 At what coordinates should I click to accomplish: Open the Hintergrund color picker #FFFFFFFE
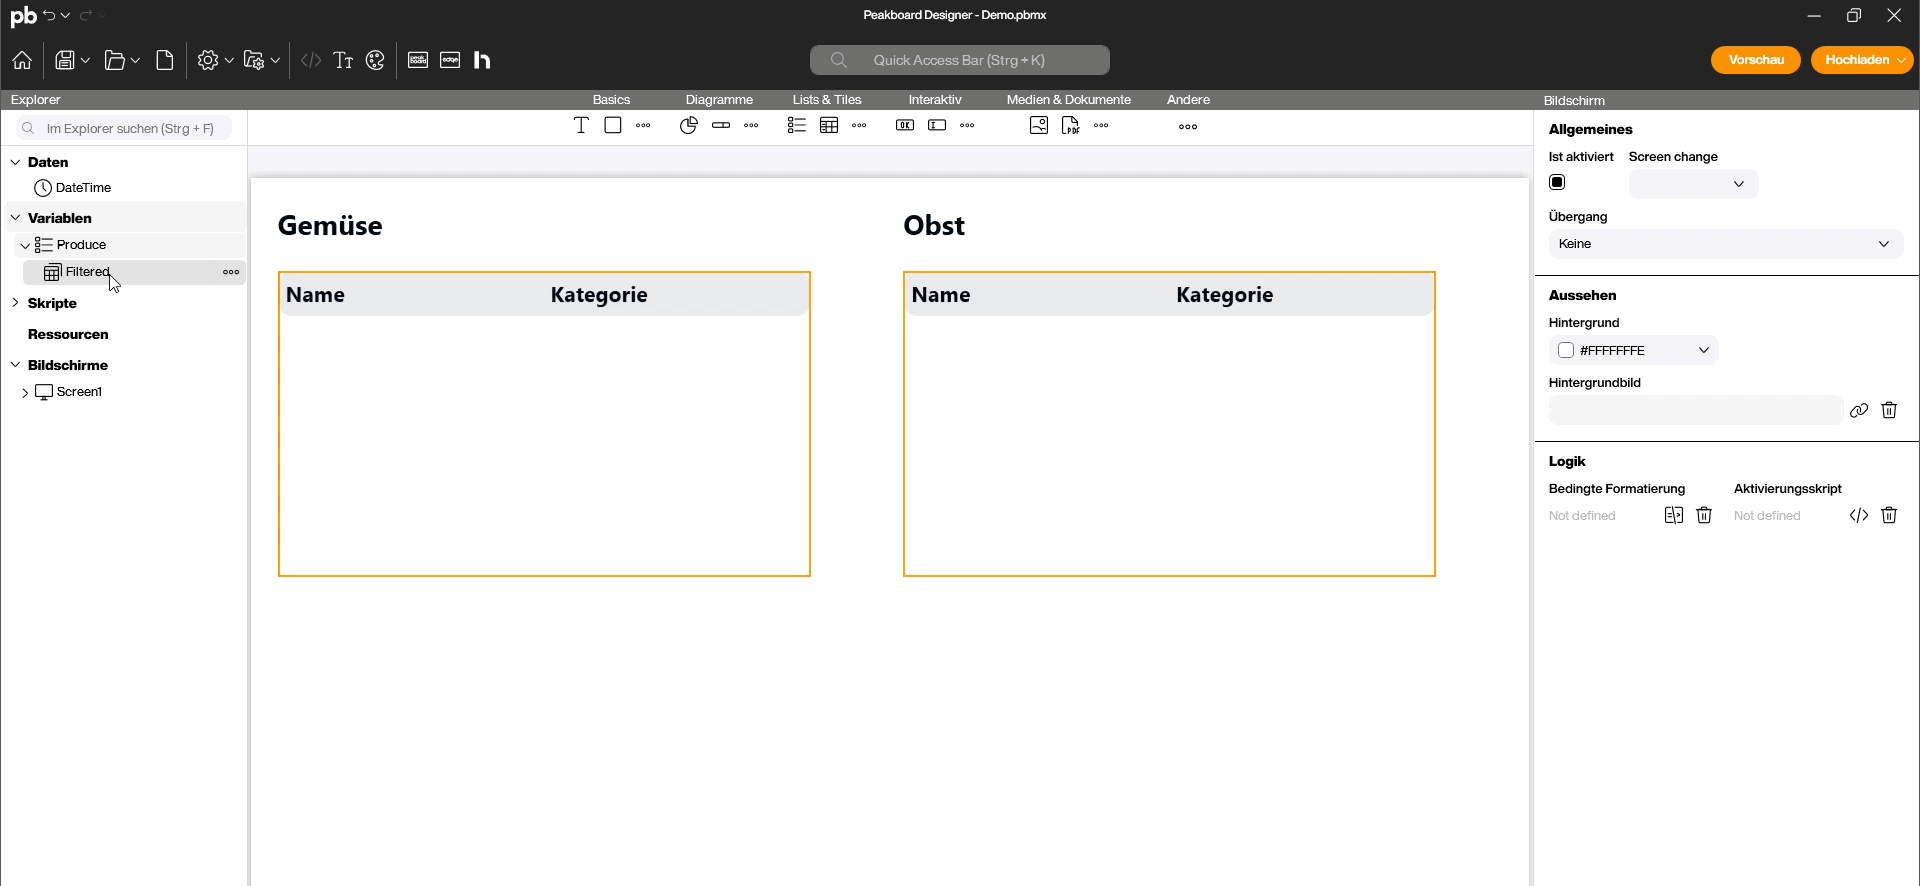[x=1633, y=351]
